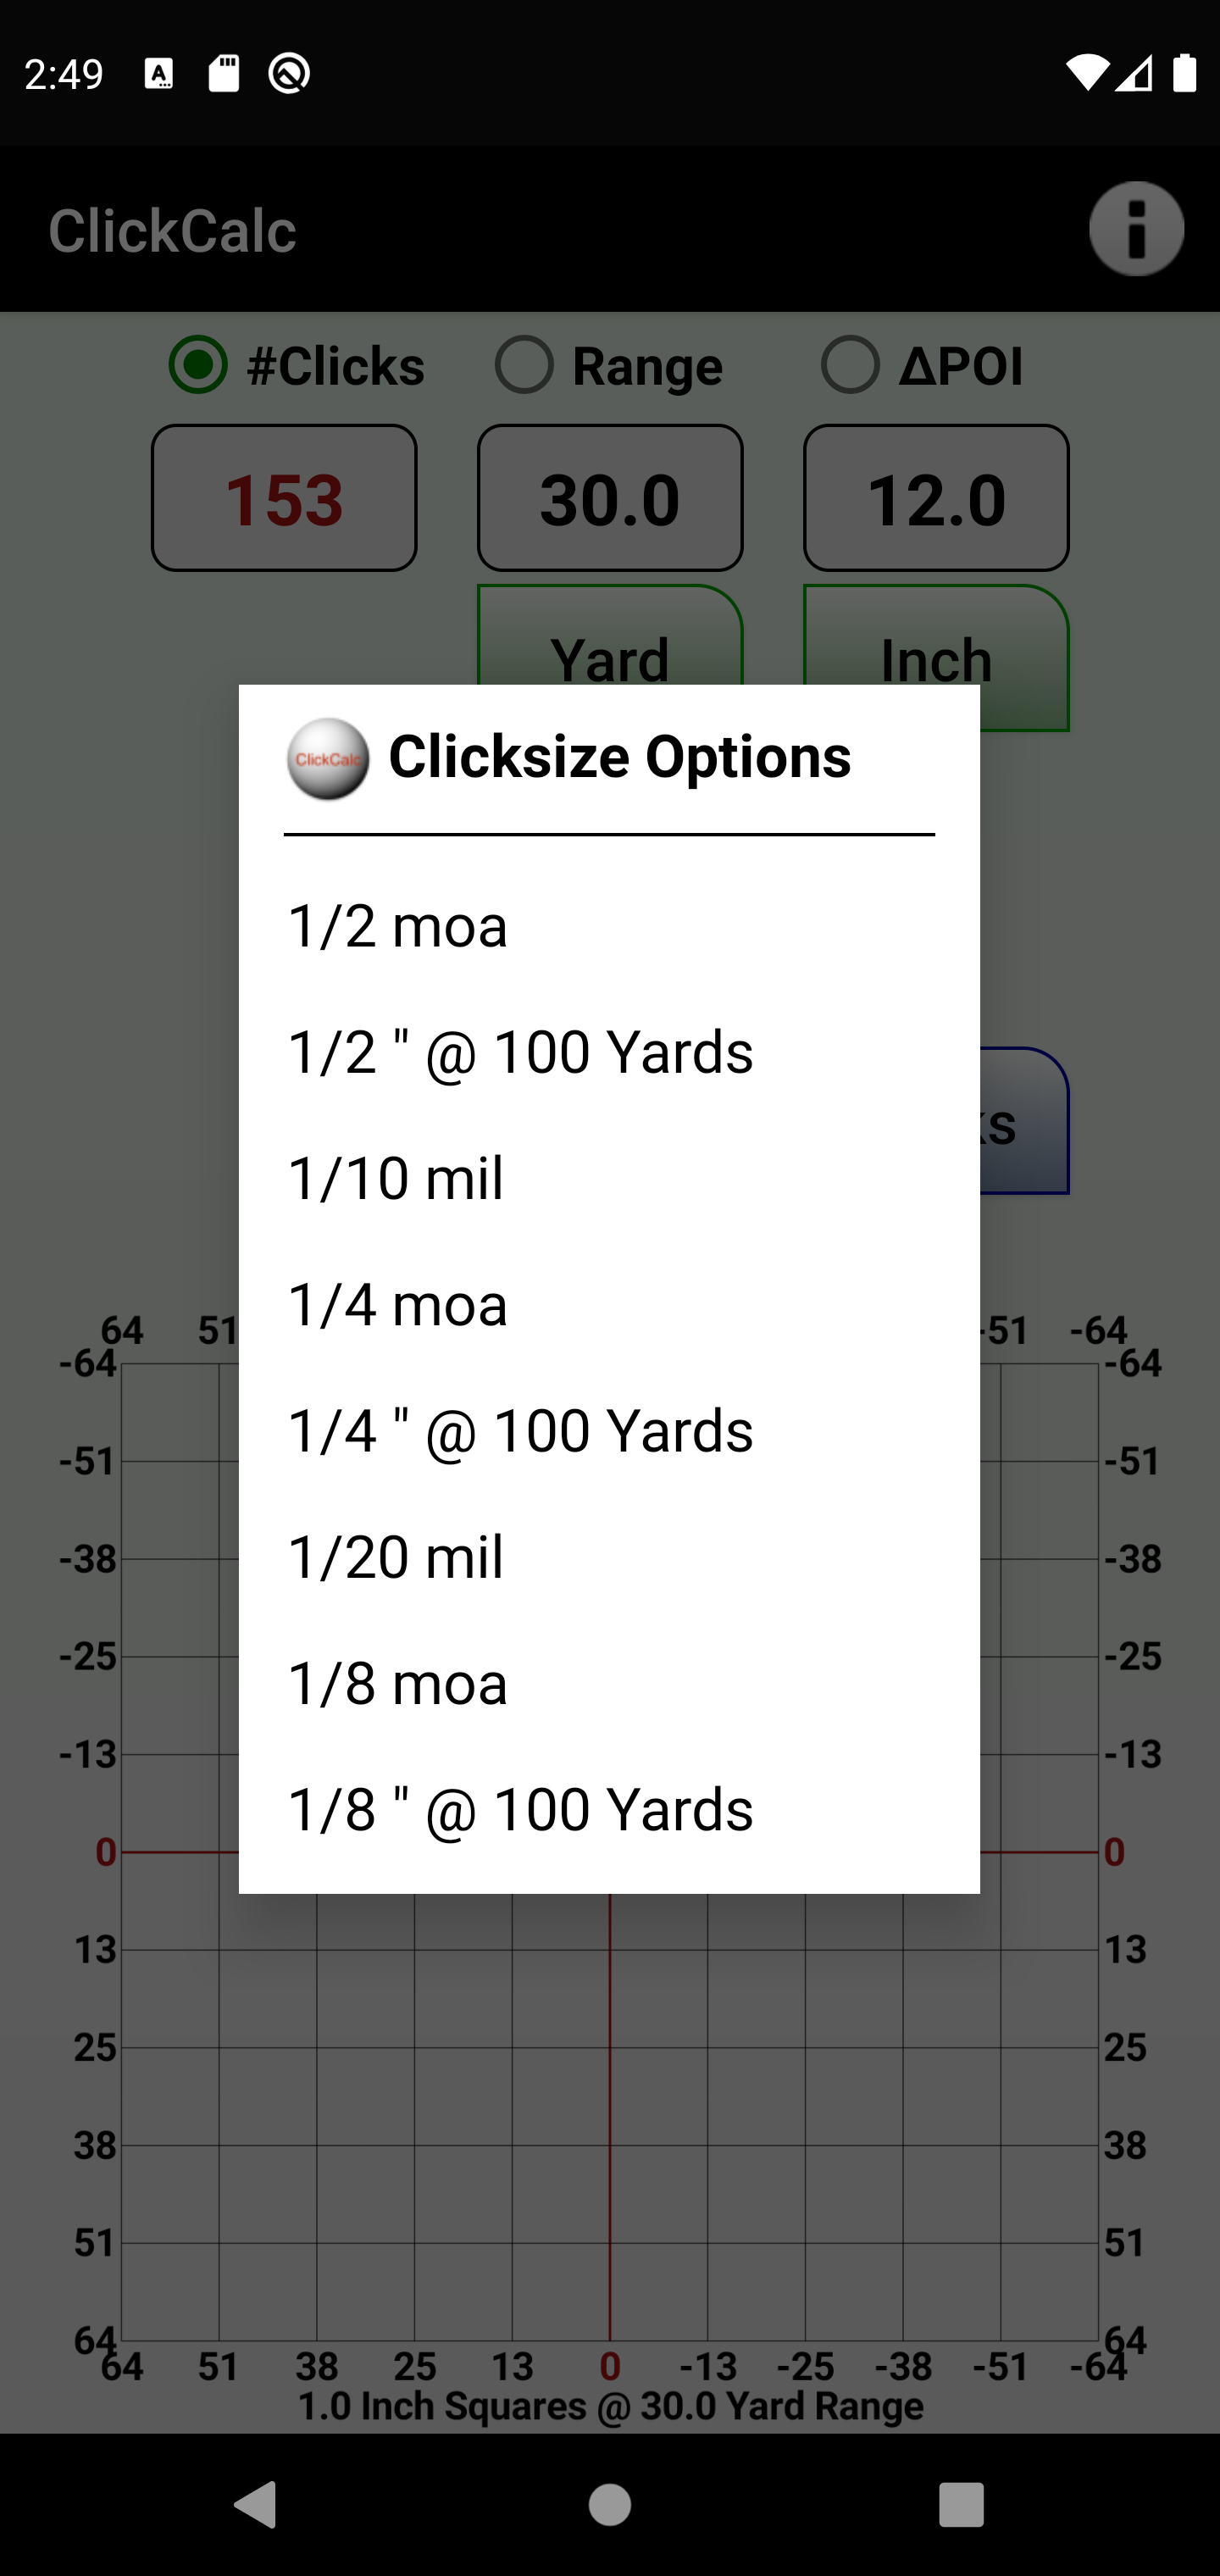Select the 1/20 mil option
This screenshot has height=2576, width=1220.
point(609,1557)
